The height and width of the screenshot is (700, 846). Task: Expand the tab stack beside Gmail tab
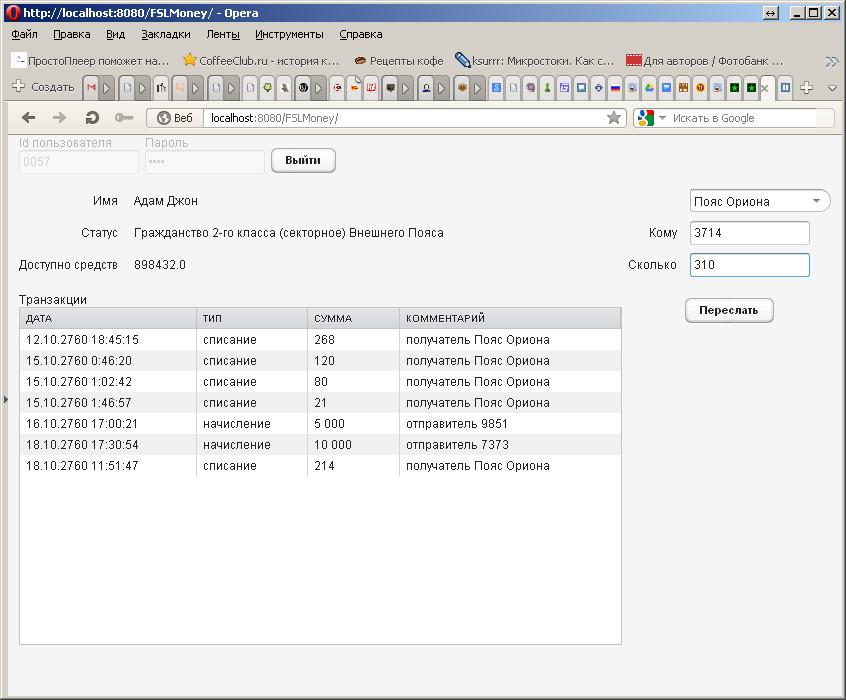tap(107, 87)
